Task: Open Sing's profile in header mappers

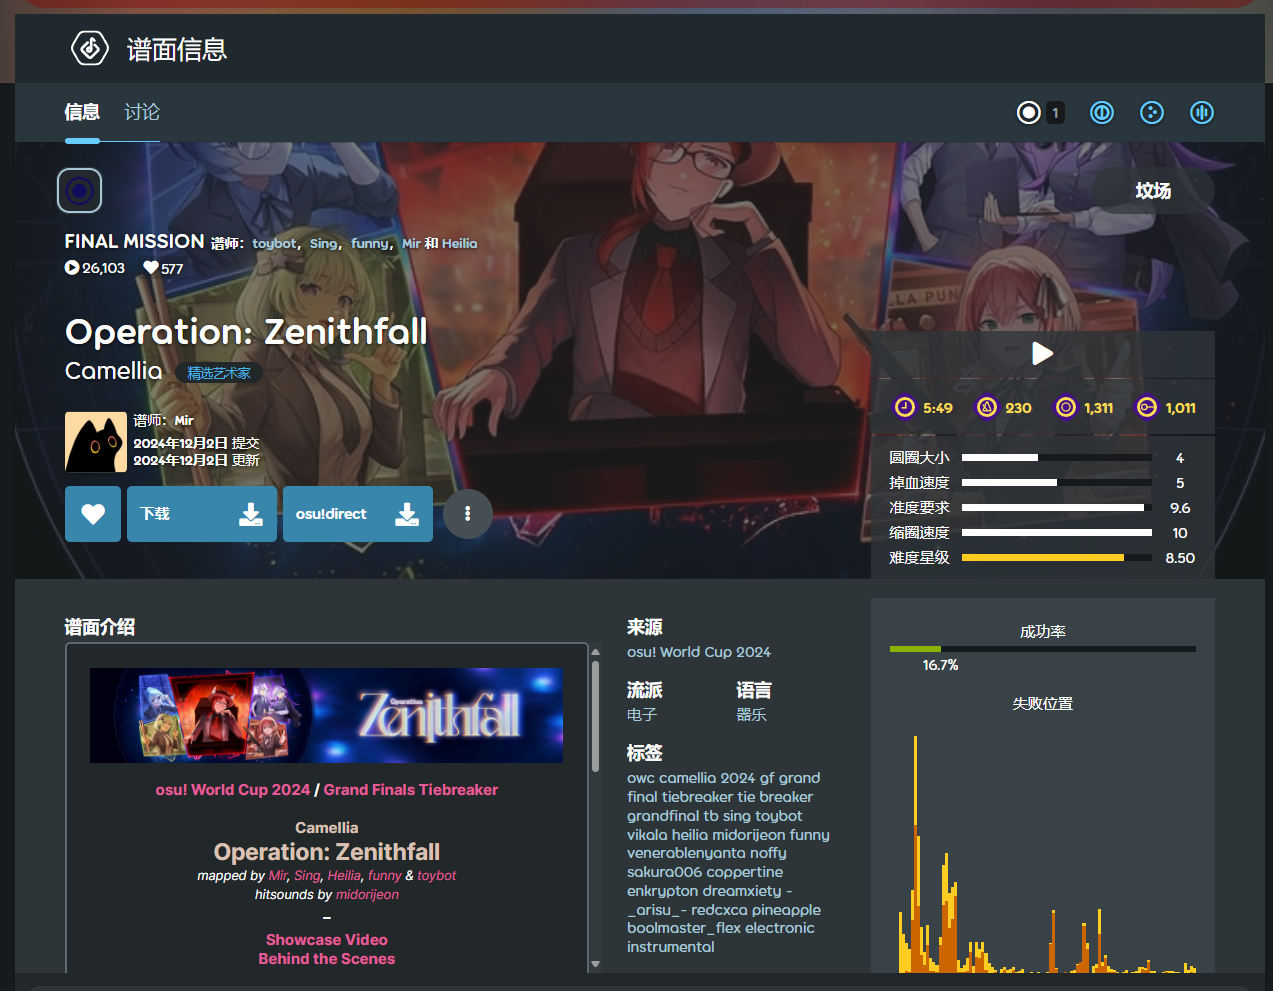Action: tap(324, 243)
